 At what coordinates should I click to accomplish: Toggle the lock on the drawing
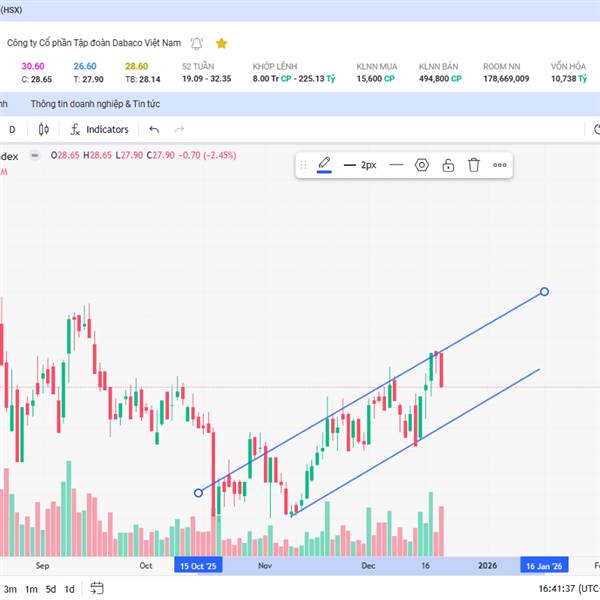pyautogui.click(x=448, y=165)
